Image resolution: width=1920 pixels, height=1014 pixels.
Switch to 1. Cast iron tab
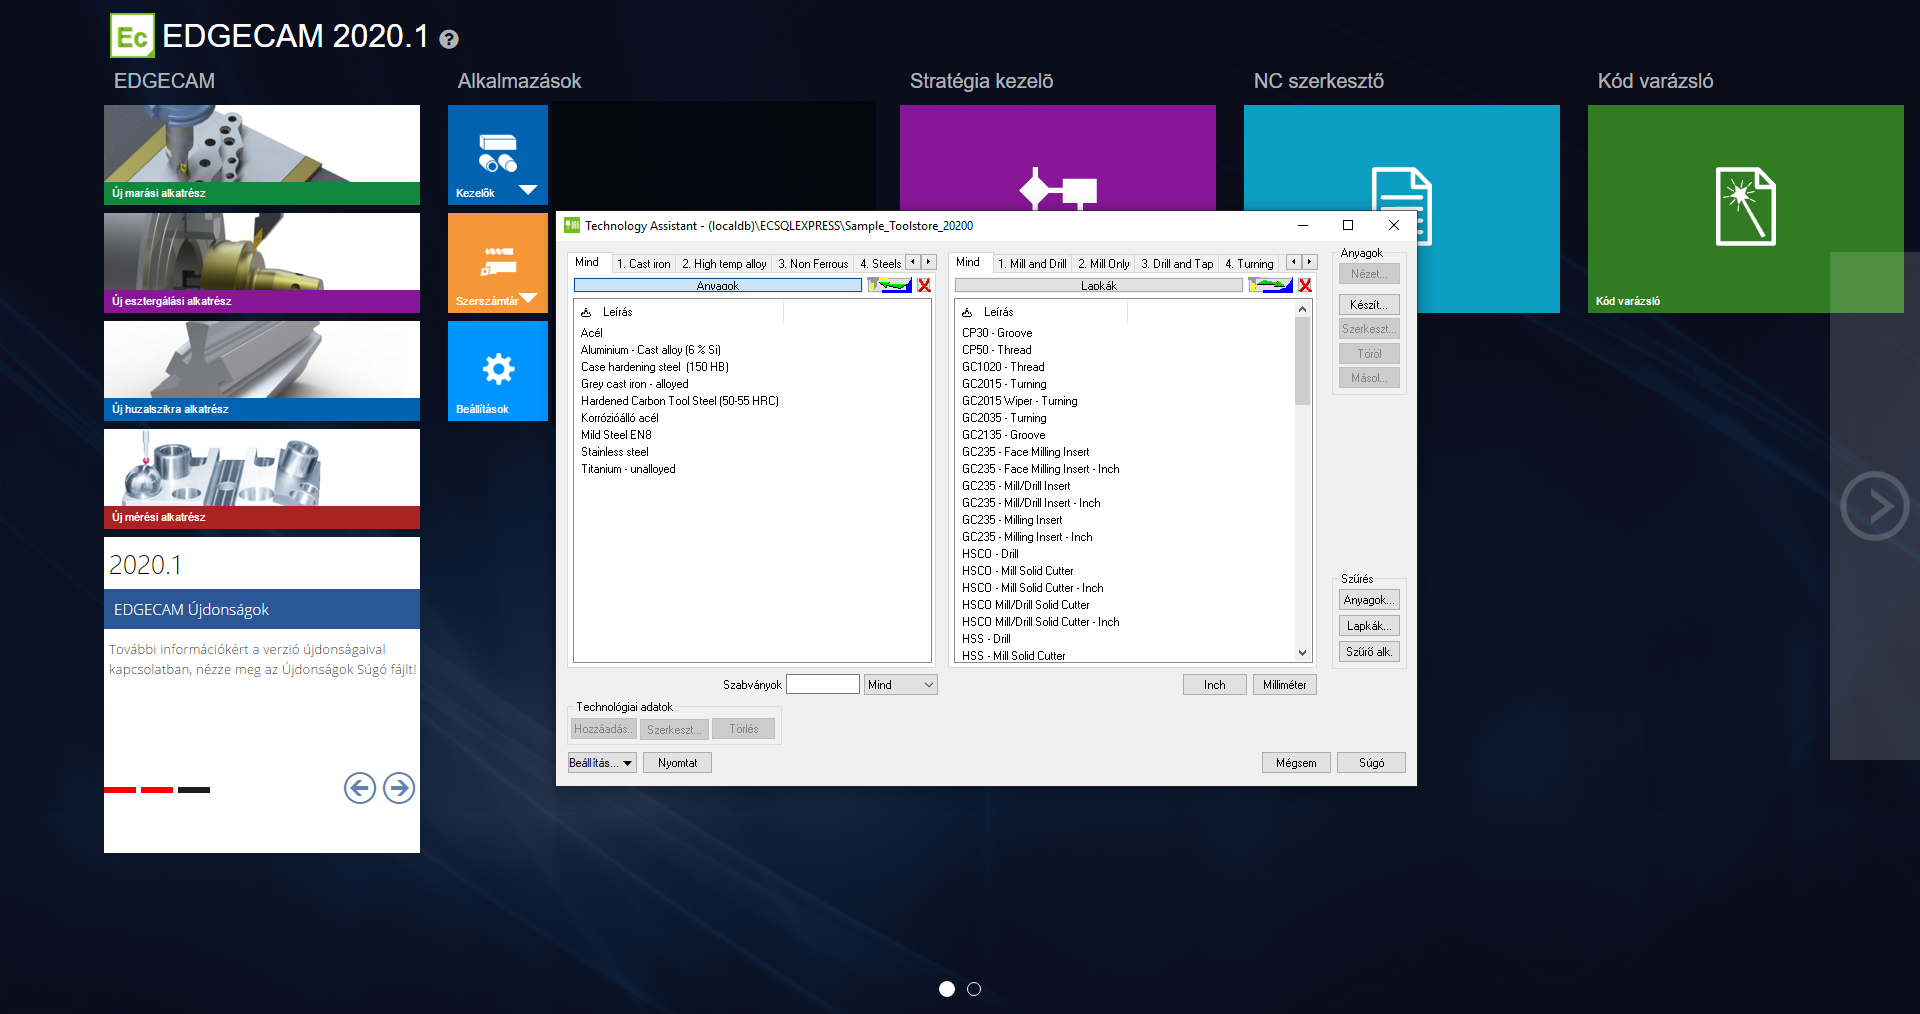click(x=643, y=264)
